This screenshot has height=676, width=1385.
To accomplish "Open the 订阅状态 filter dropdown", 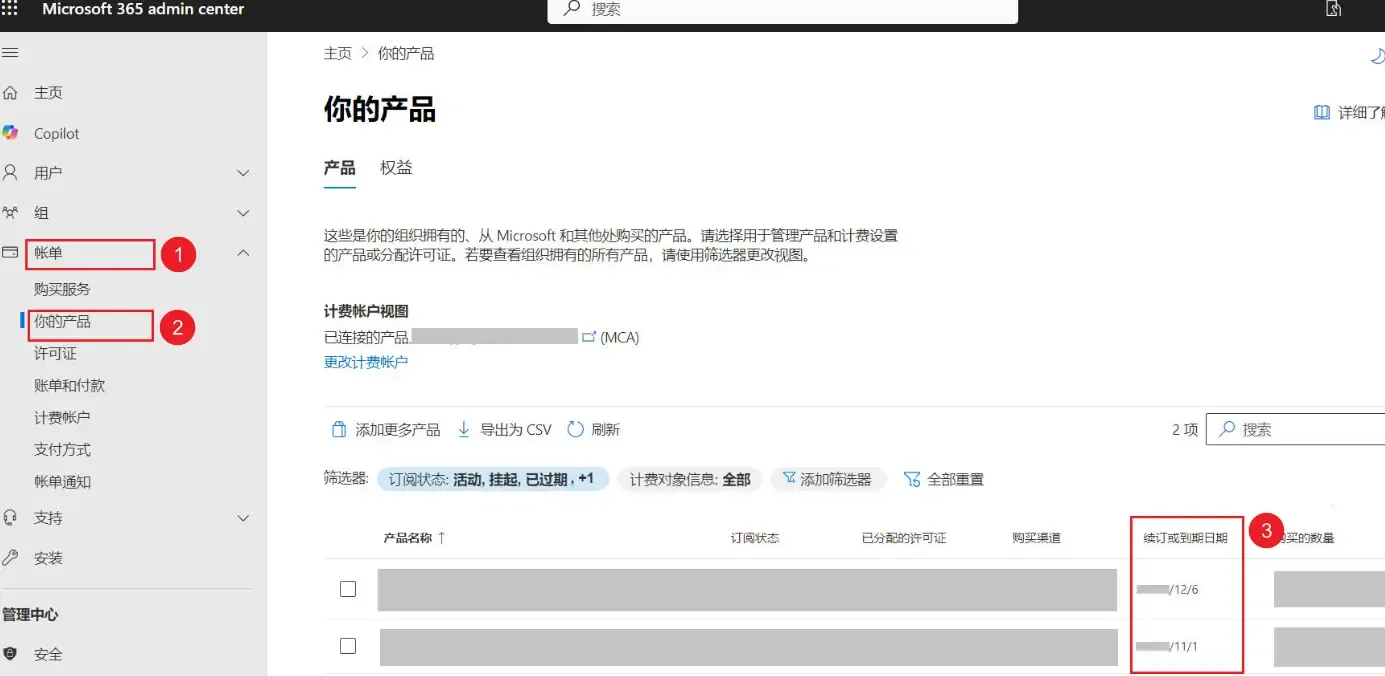I will pyautogui.click(x=493, y=480).
